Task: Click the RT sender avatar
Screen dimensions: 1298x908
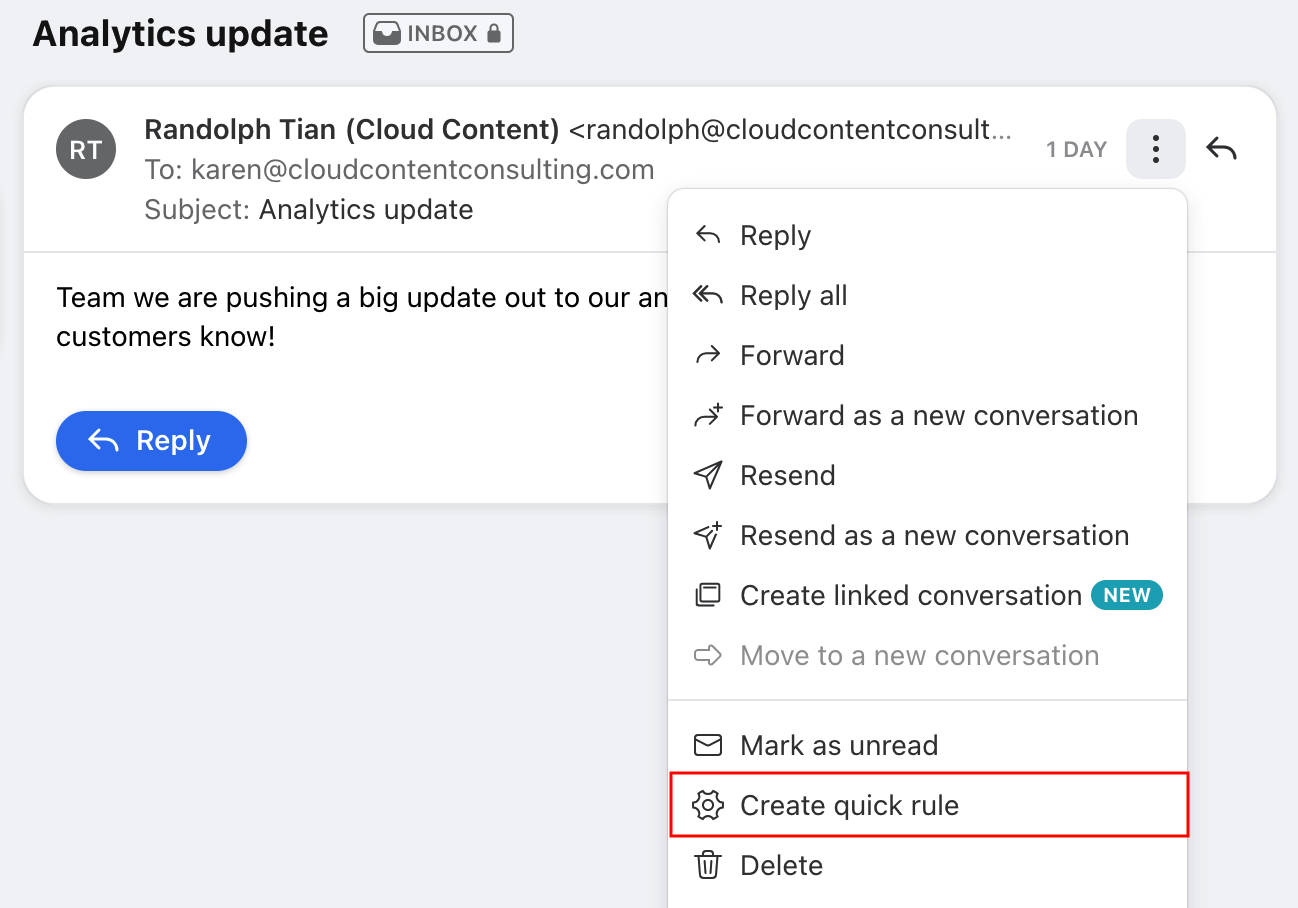Action: point(86,148)
